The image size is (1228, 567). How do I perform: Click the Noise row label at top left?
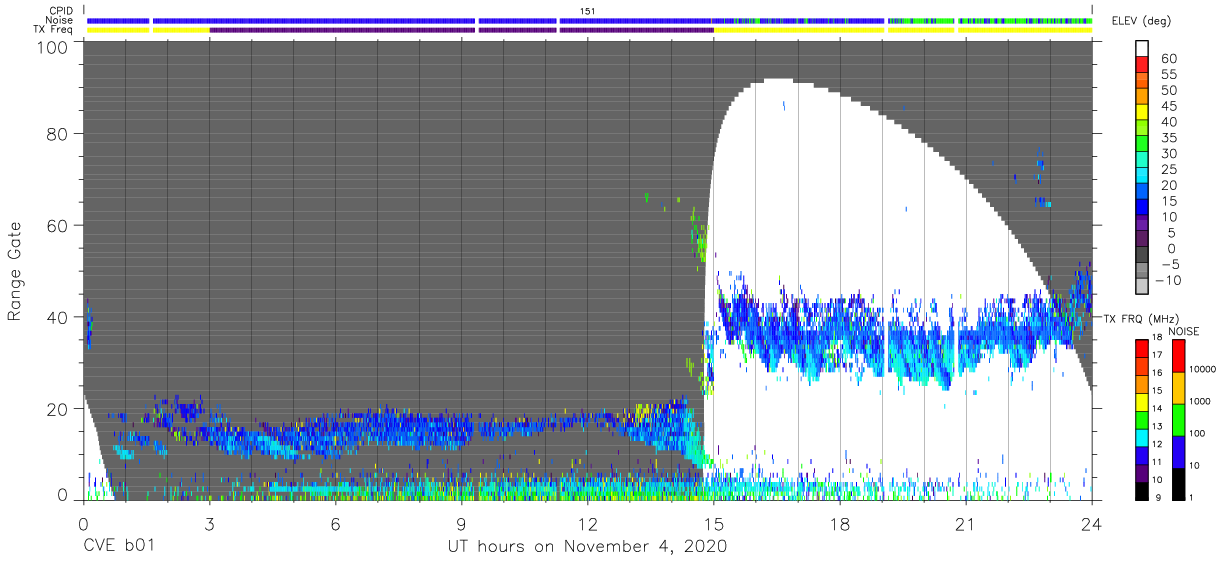[x=60, y=20]
